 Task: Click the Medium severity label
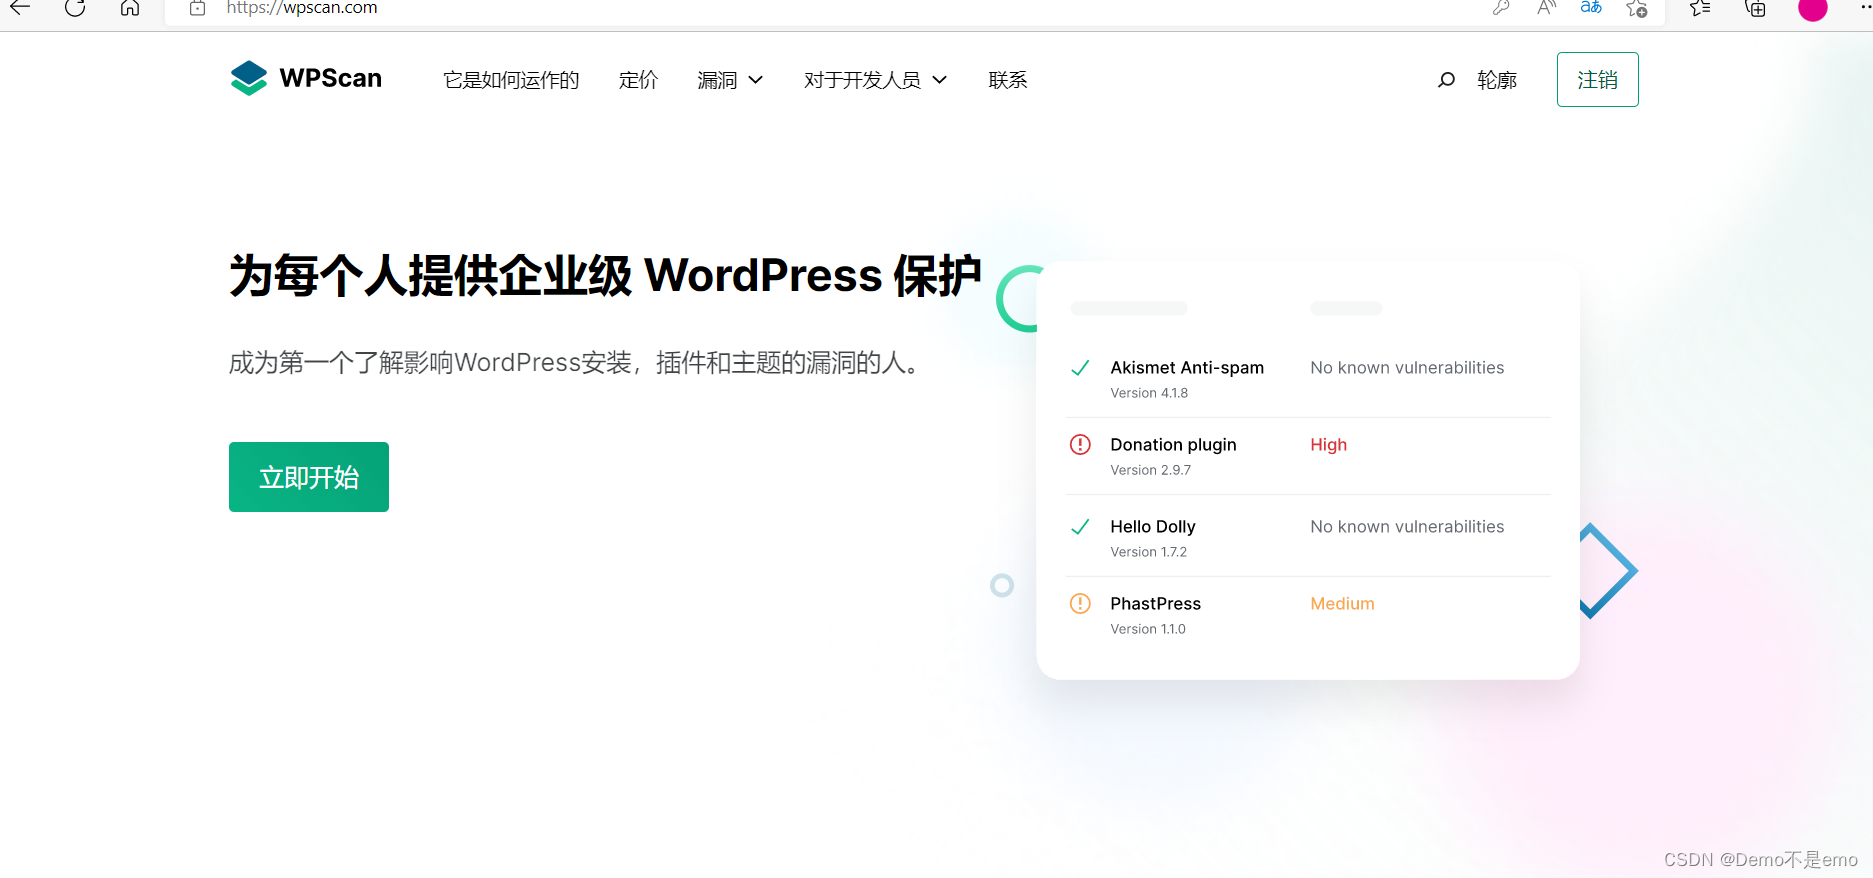point(1342,604)
